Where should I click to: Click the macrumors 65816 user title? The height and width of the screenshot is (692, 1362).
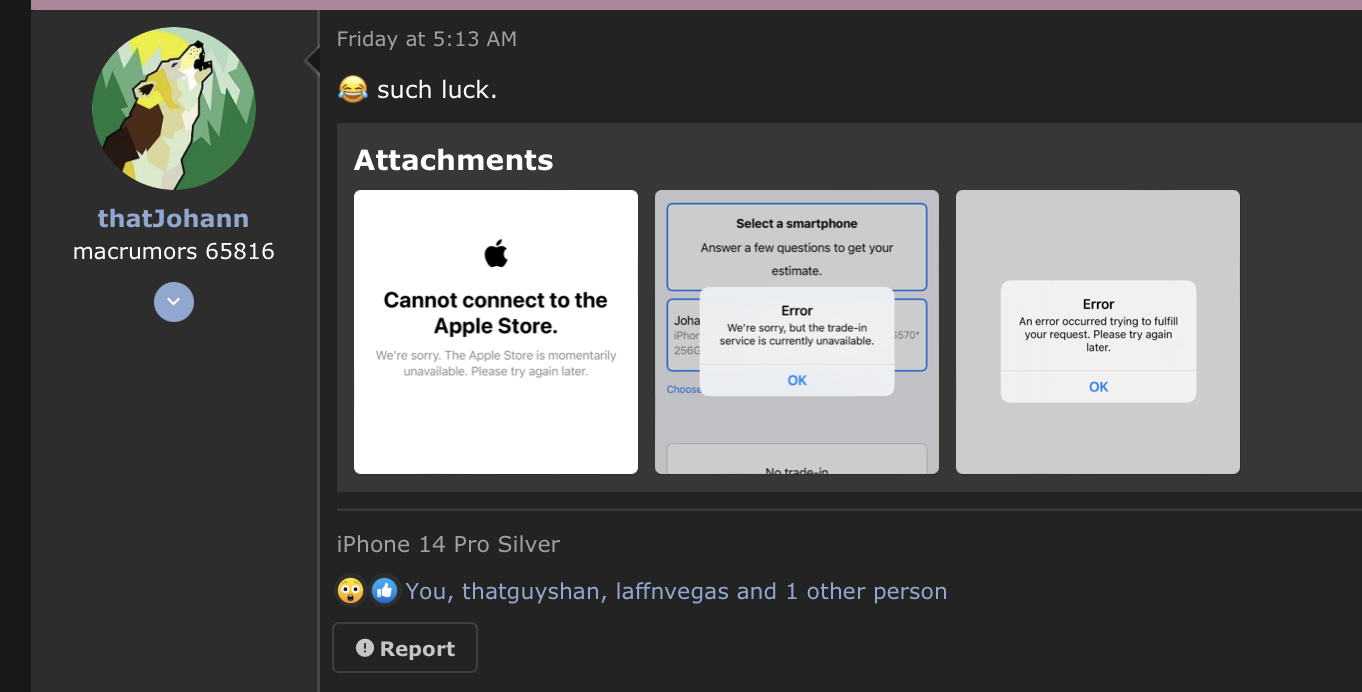point(174,252)
